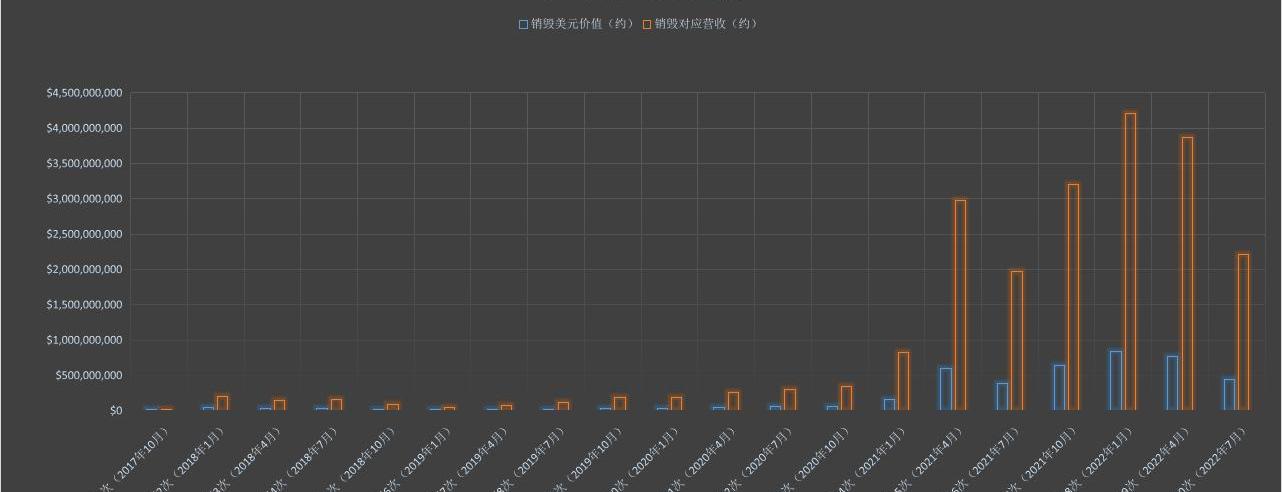Select the $0 y-axis label
The width and height of the screenshot is (1282, 492).
[116, 410]
